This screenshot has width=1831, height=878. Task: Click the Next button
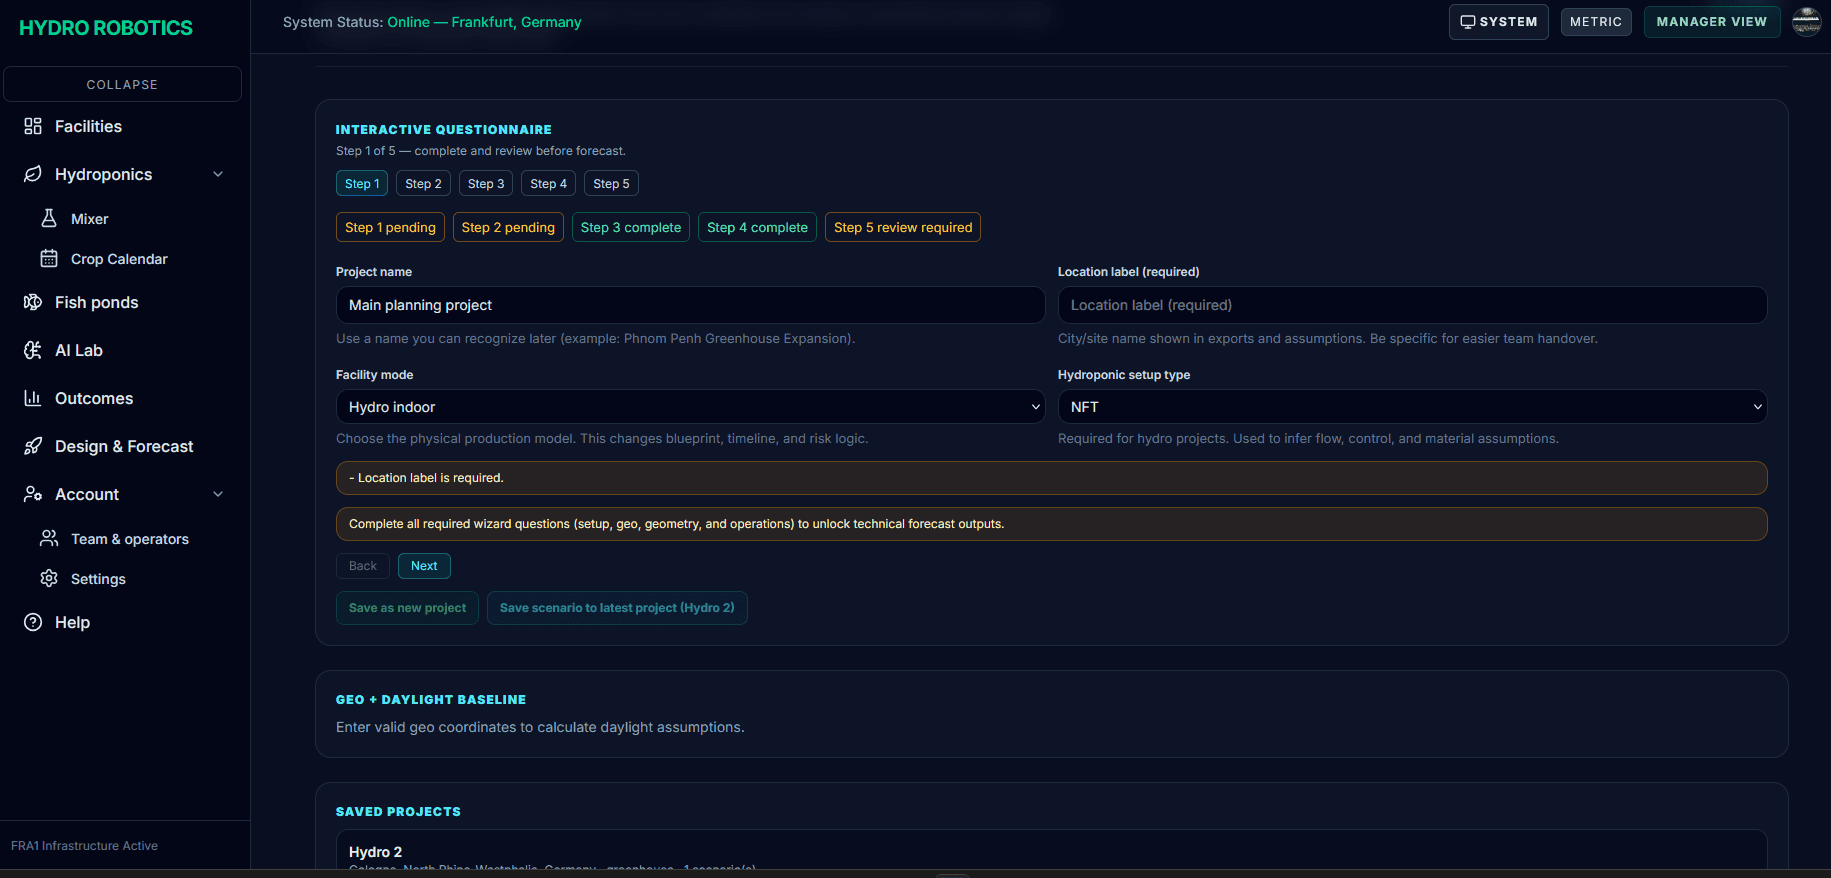pyautogui.click(x=424, y=566)
